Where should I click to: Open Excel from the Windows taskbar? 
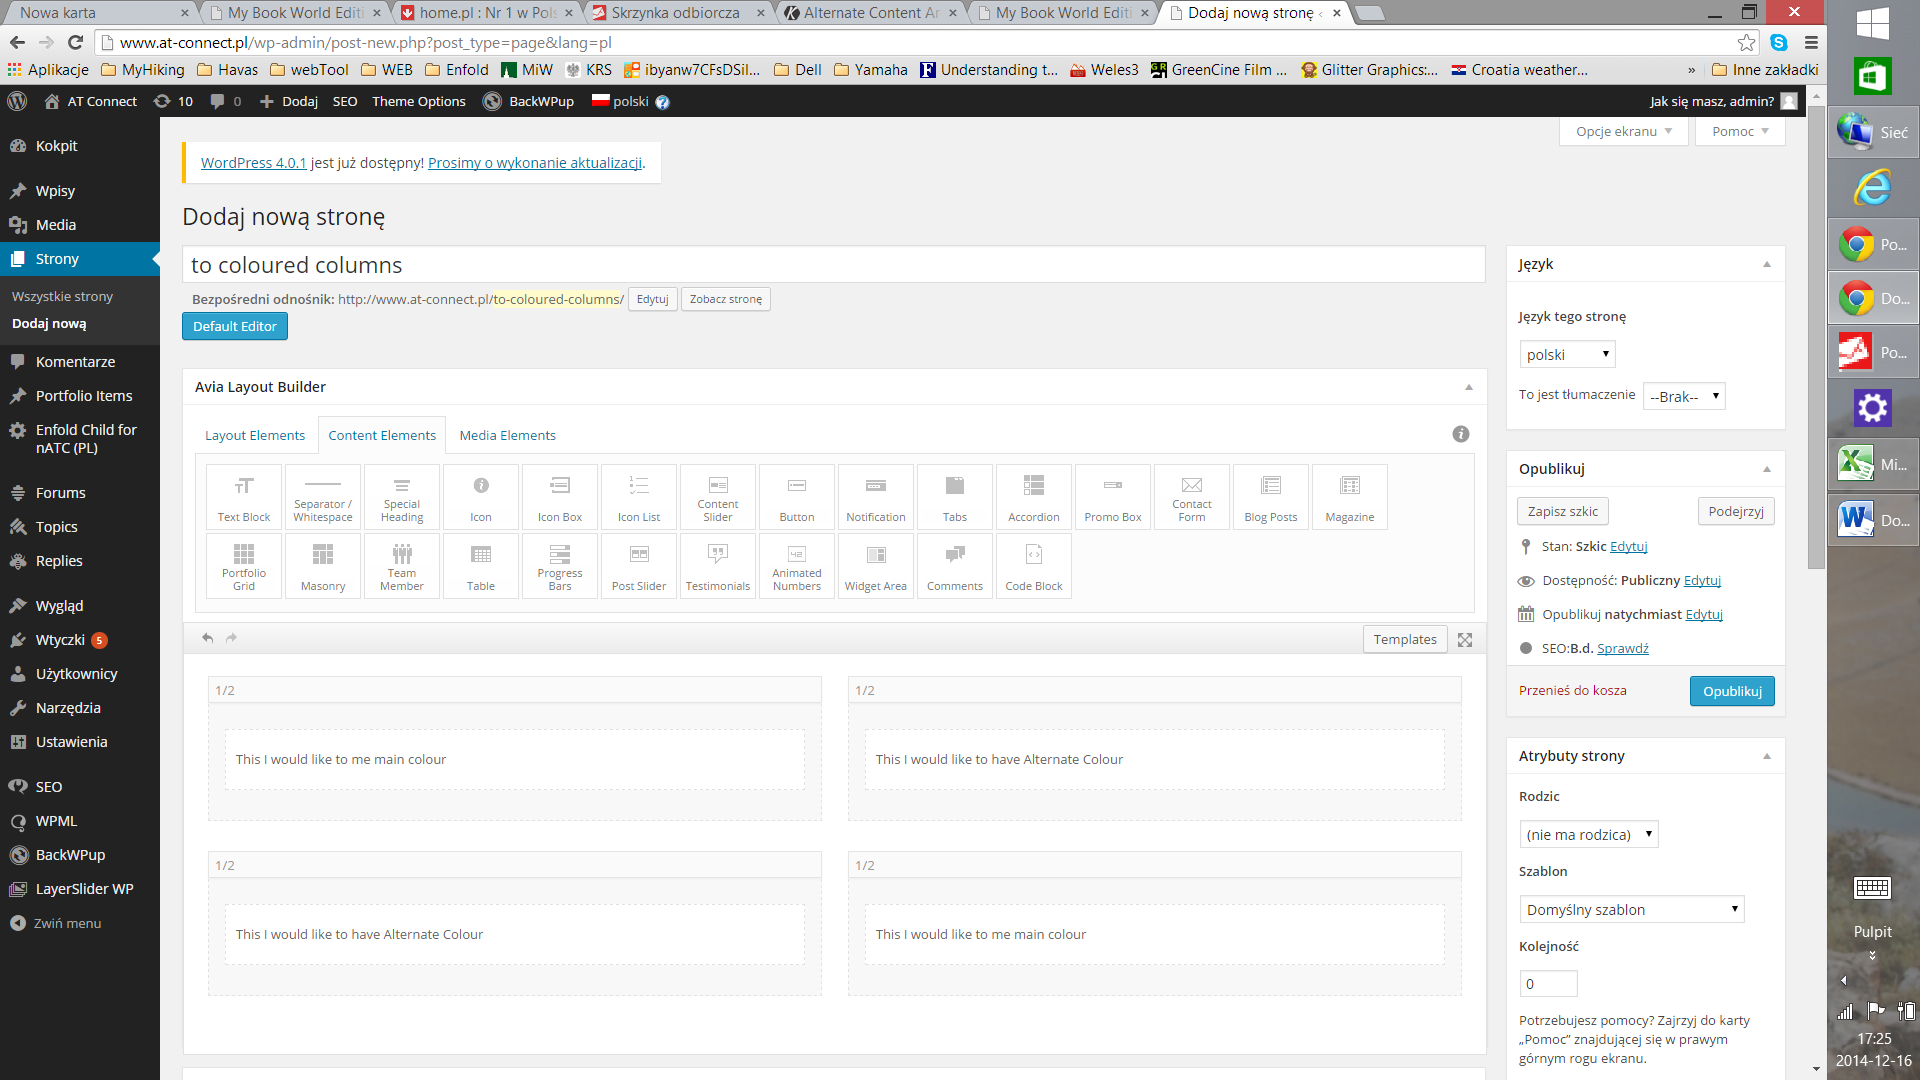coord(1872,465)
